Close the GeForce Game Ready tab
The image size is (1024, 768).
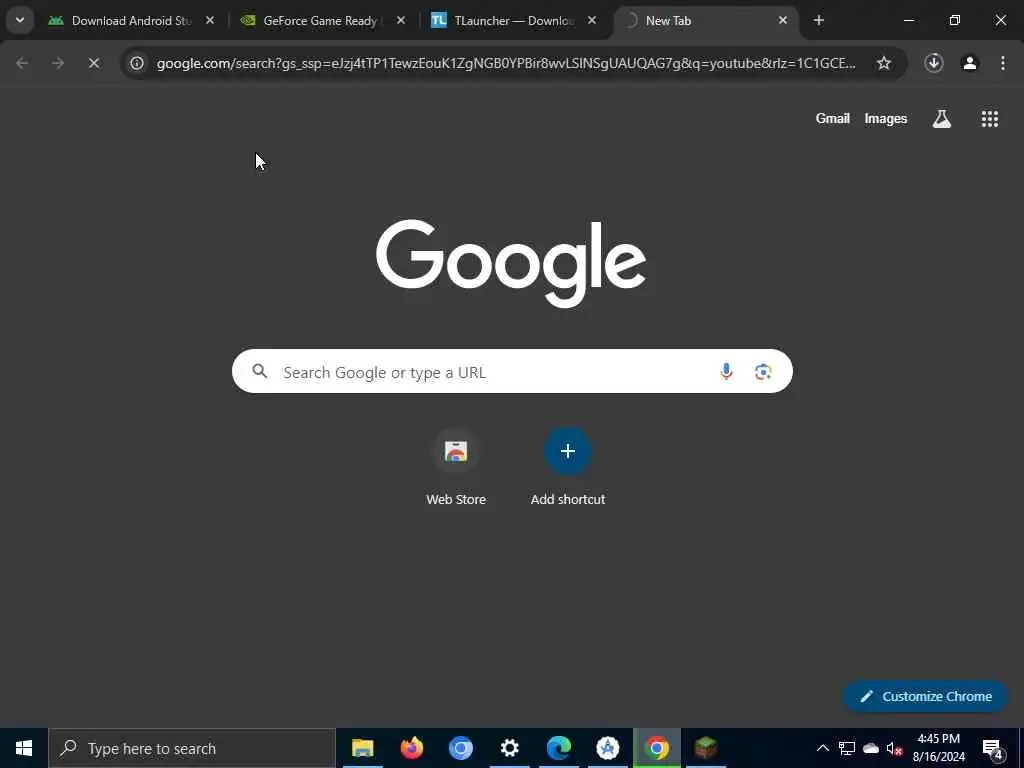pos(401,21)
